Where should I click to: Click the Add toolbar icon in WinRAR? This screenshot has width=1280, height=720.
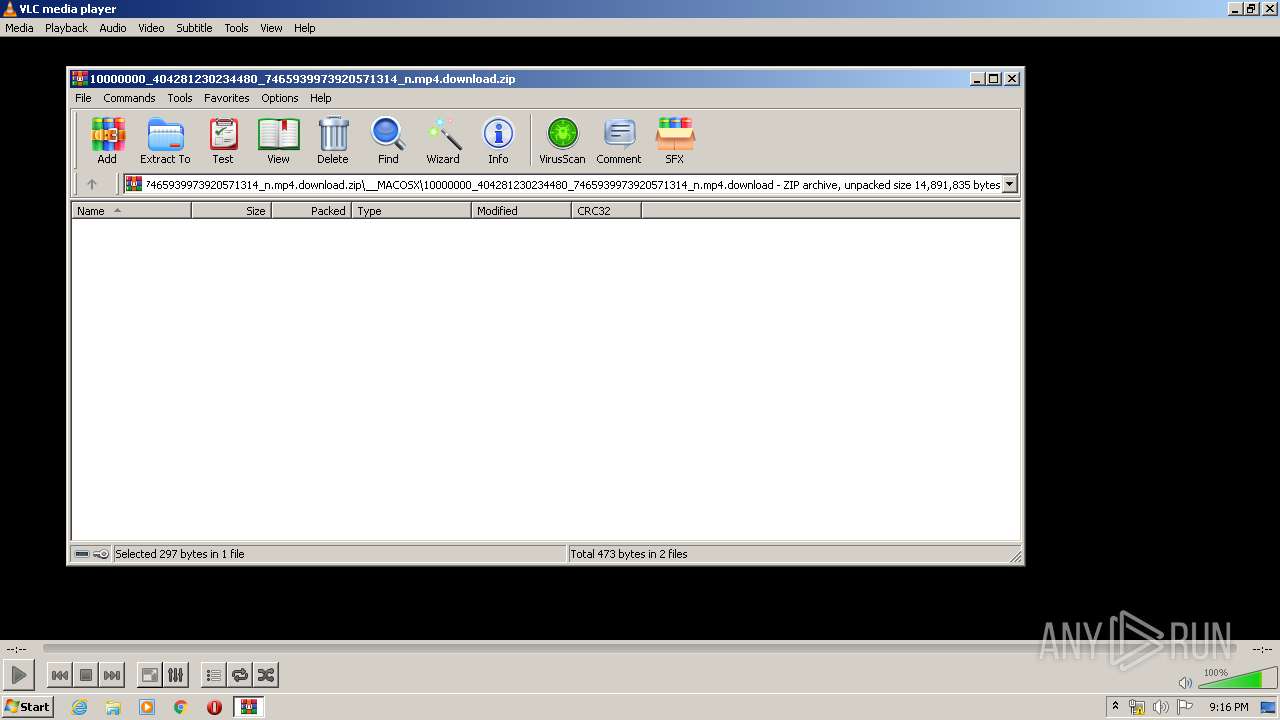[107, 140]
